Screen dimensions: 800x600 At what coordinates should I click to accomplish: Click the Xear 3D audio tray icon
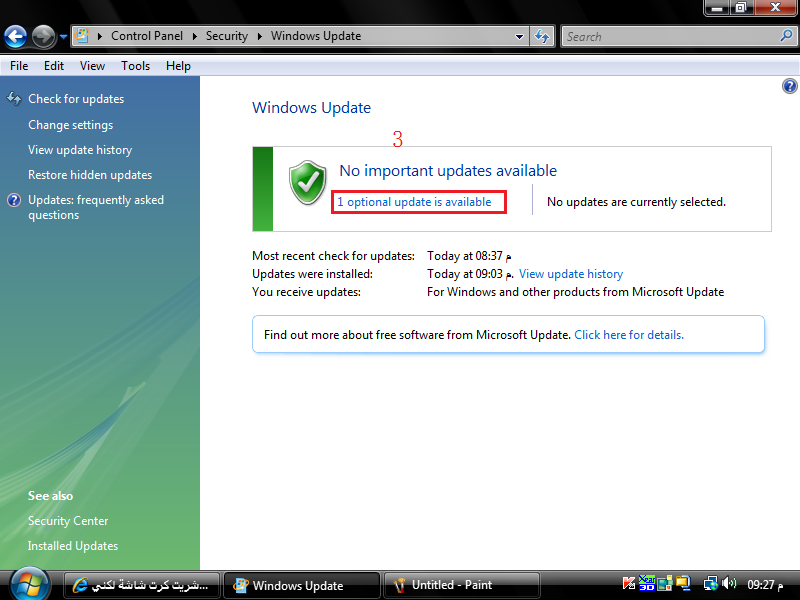point(646,583)
